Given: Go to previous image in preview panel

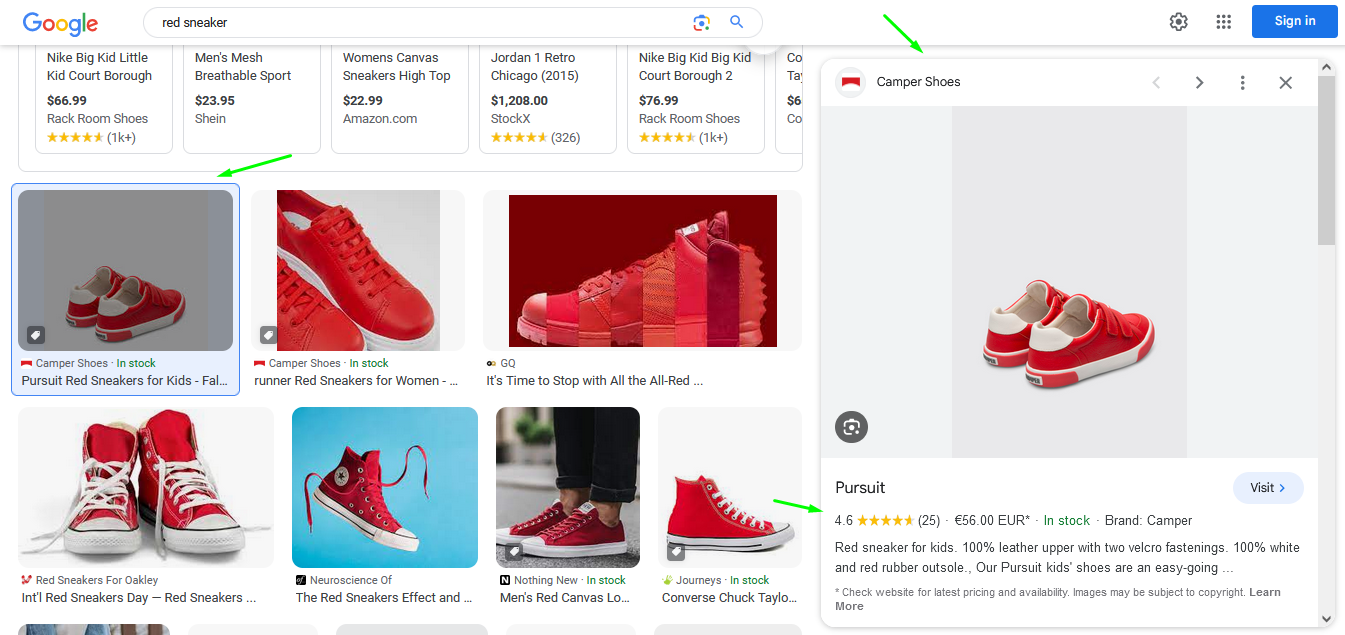Looking at the screenshot, I should 1156,83.
